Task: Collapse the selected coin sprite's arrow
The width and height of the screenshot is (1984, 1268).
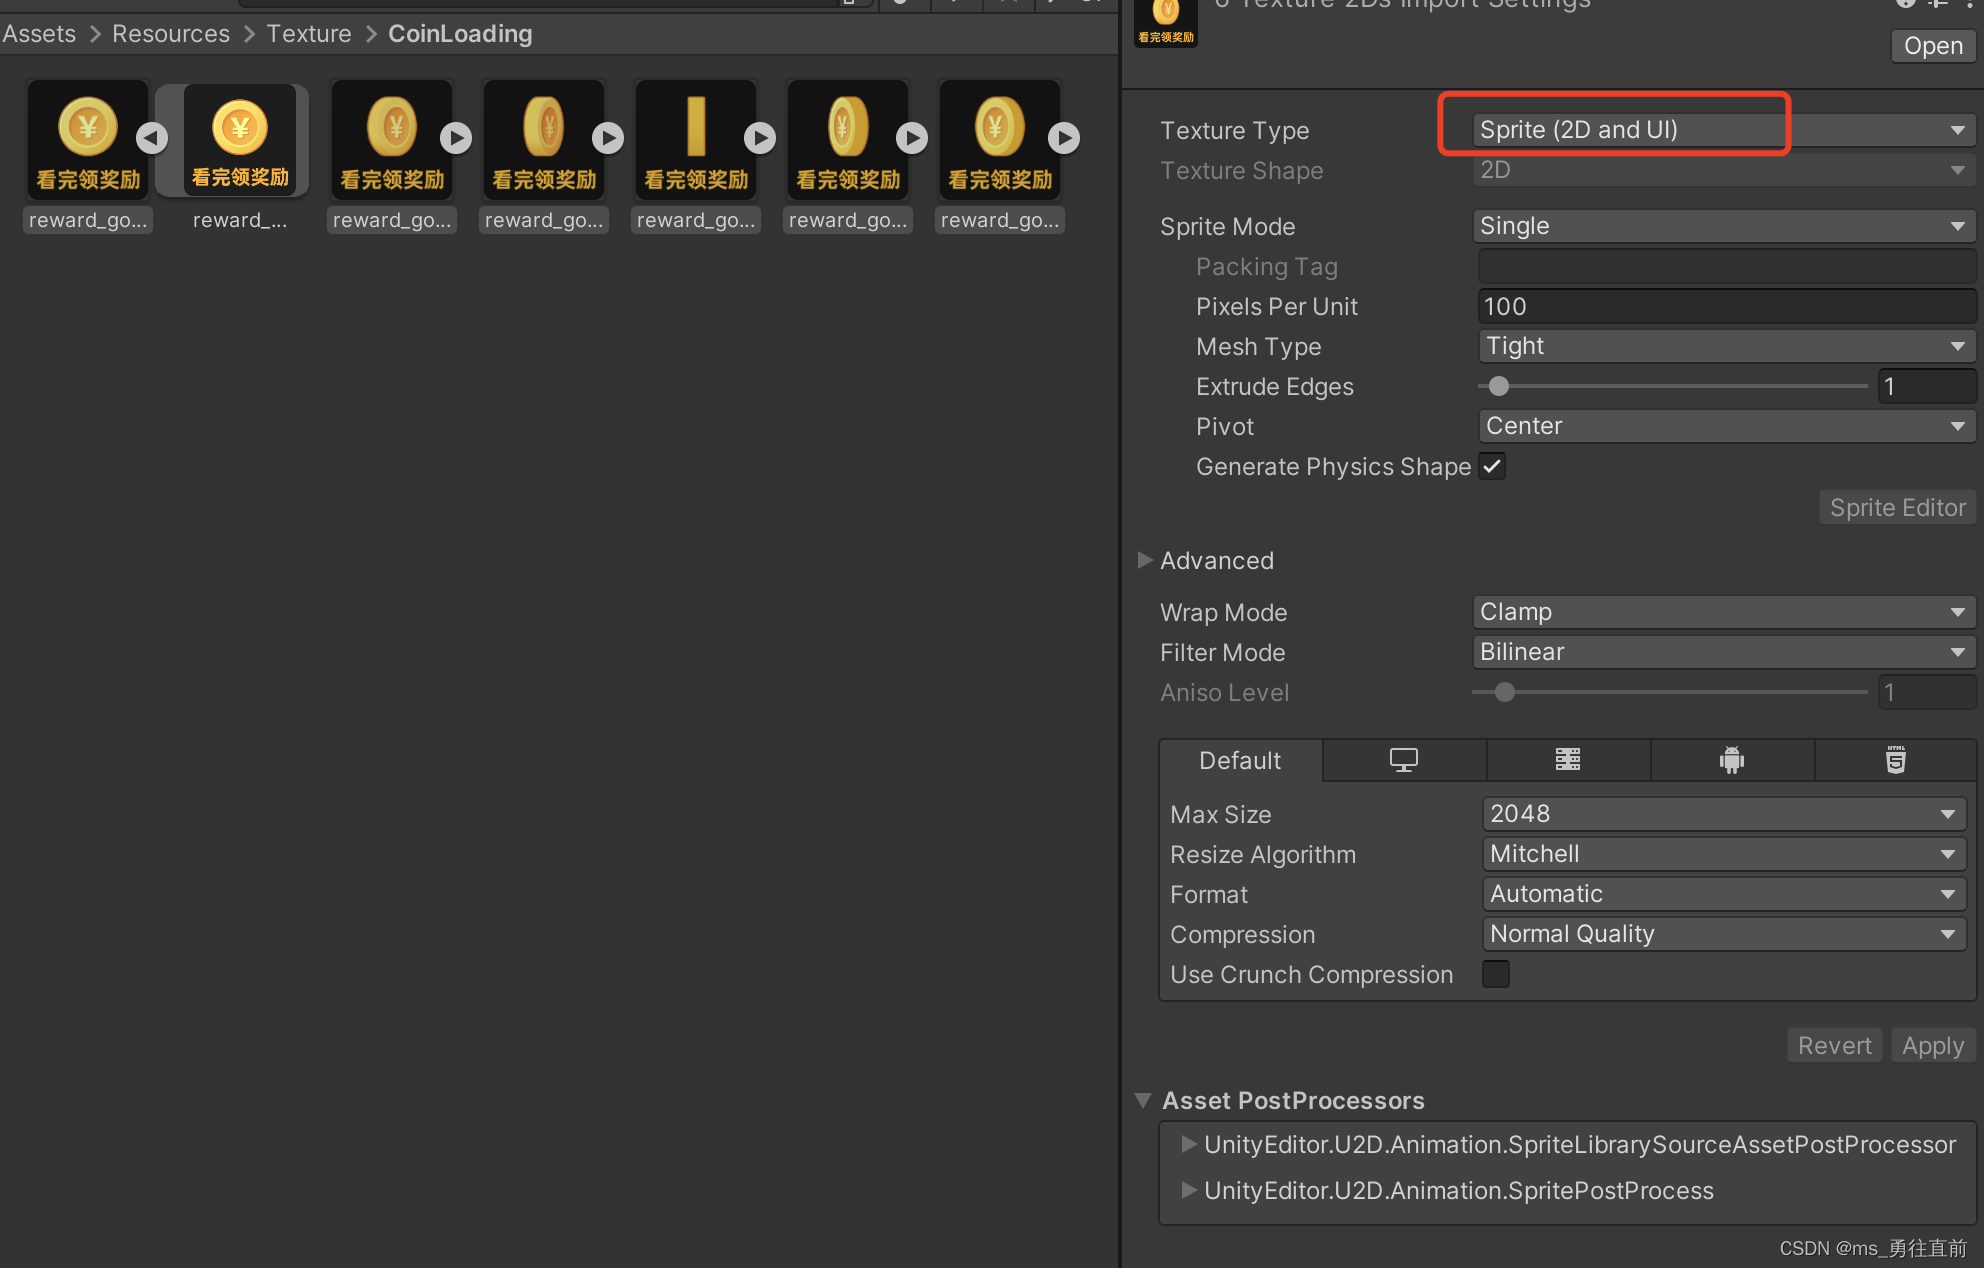Action: 152,137
